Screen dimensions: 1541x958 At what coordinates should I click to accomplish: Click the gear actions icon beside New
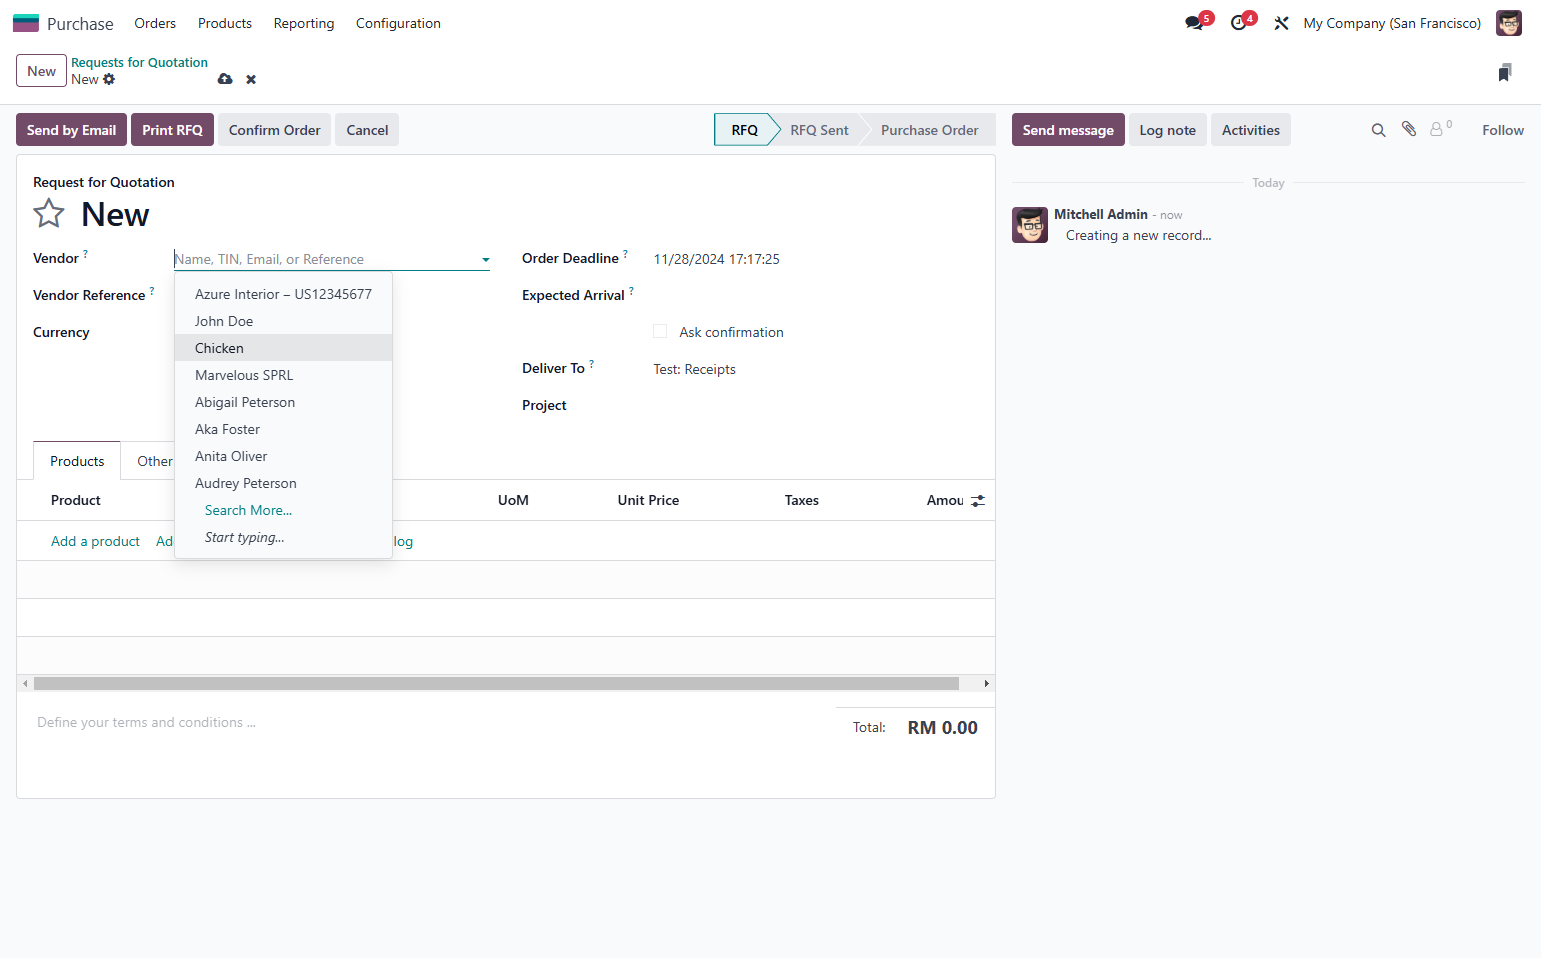[109, 79]
